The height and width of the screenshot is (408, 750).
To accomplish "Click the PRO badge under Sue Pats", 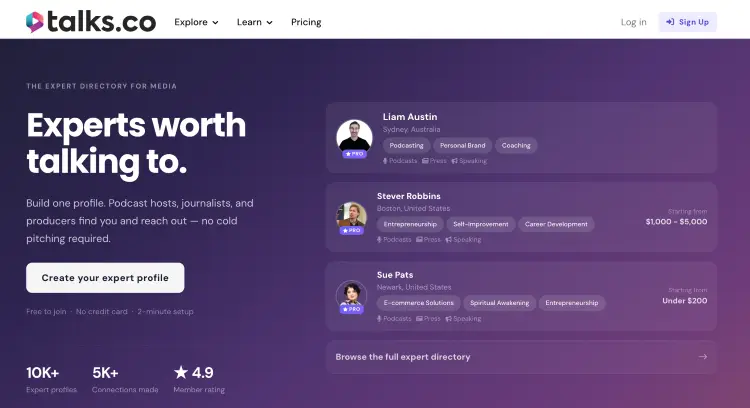I will [352, 309].
